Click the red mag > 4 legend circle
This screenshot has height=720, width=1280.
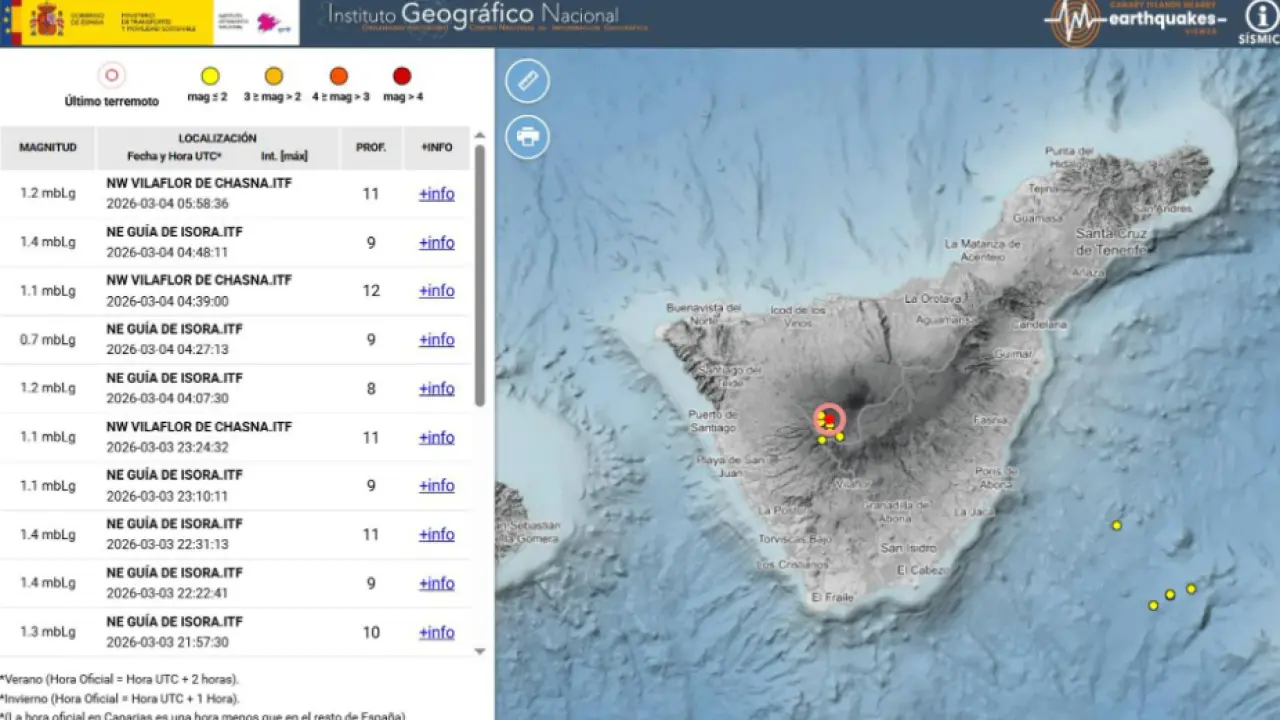point(402,76)
